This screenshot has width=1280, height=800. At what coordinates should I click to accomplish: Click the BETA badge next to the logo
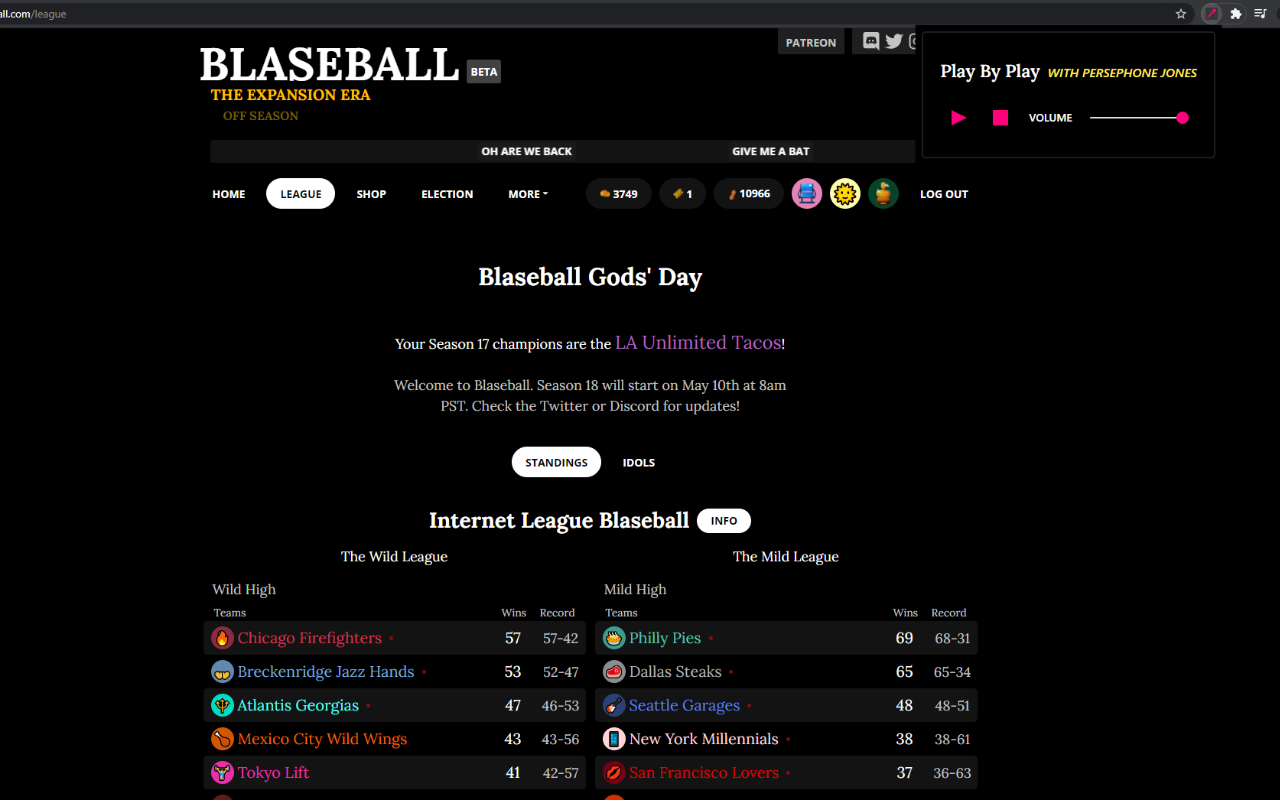pyautogui.click(x=484, y=71)
